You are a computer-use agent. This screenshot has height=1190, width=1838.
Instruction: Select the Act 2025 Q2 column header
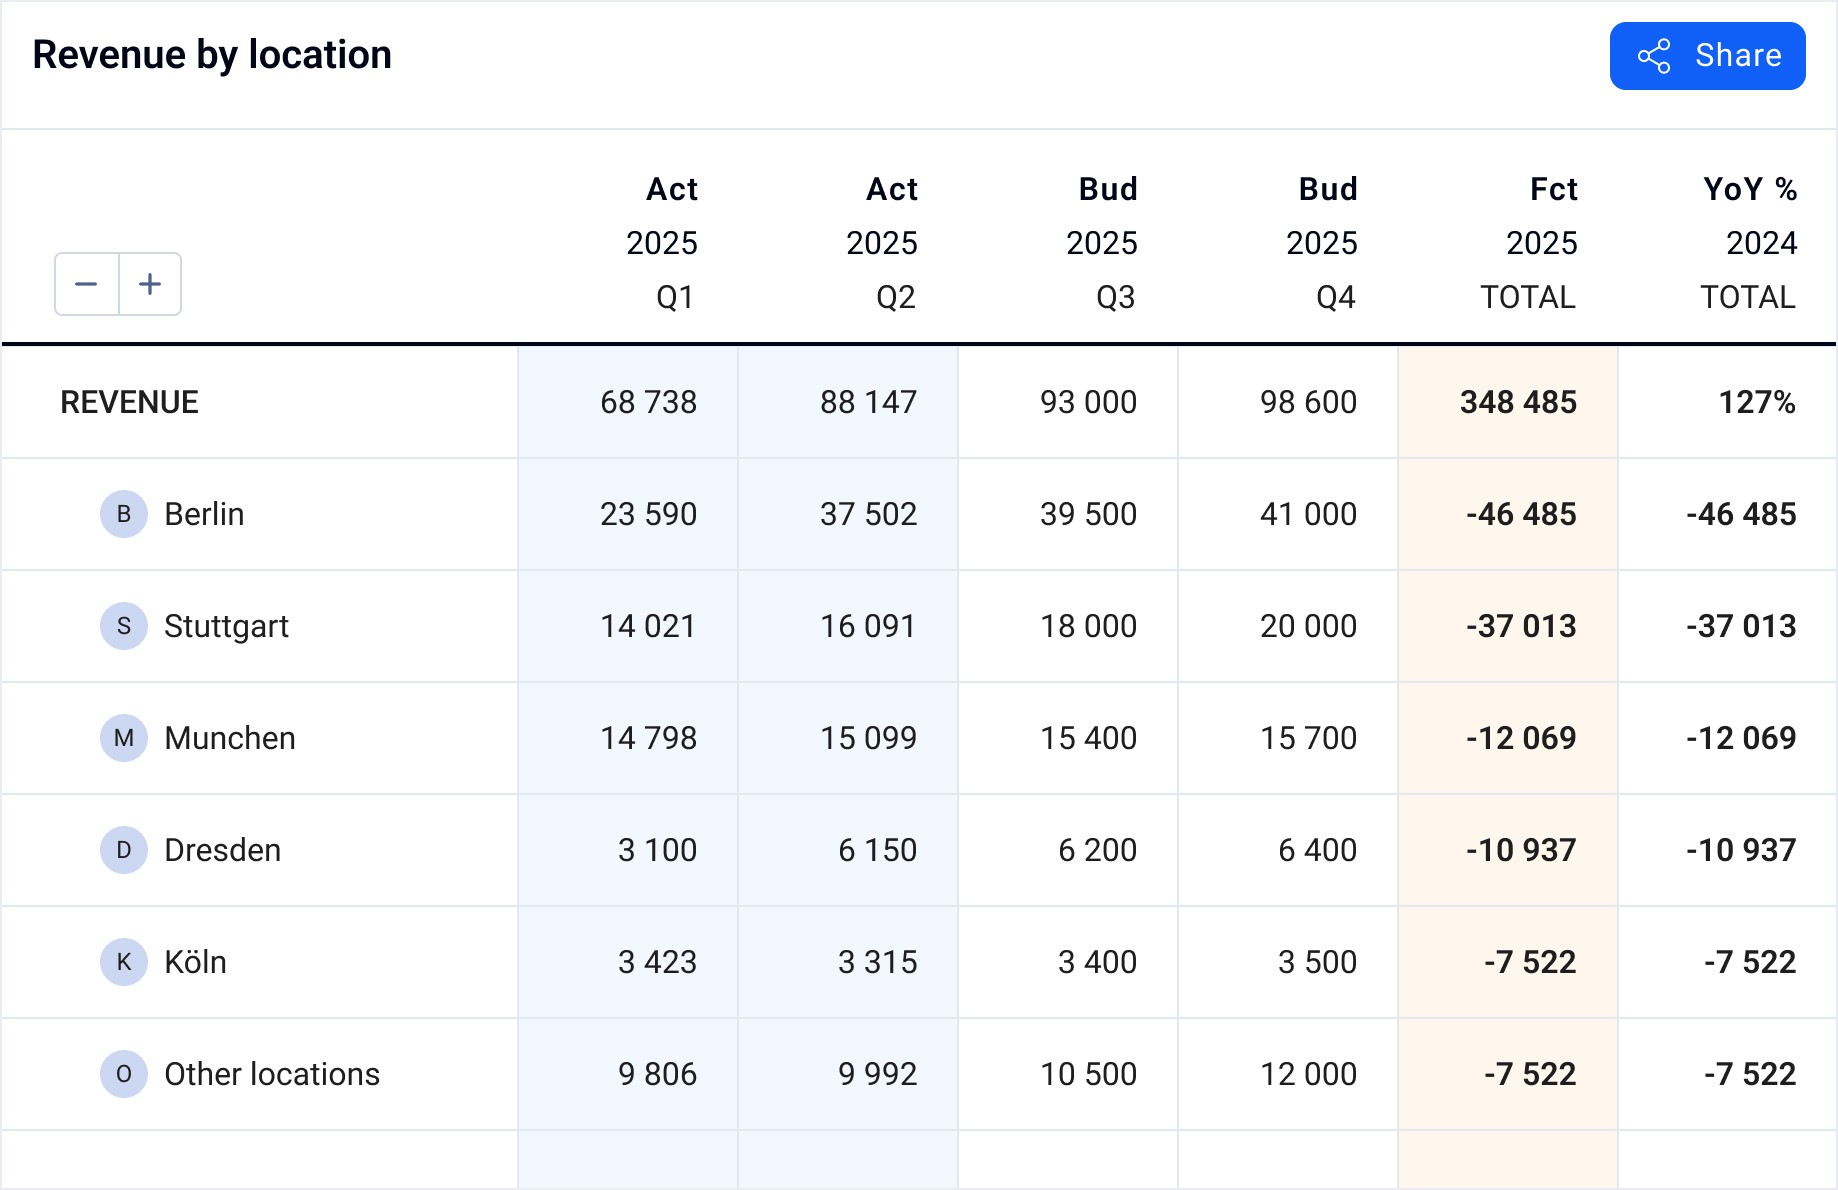pos(884,243)
